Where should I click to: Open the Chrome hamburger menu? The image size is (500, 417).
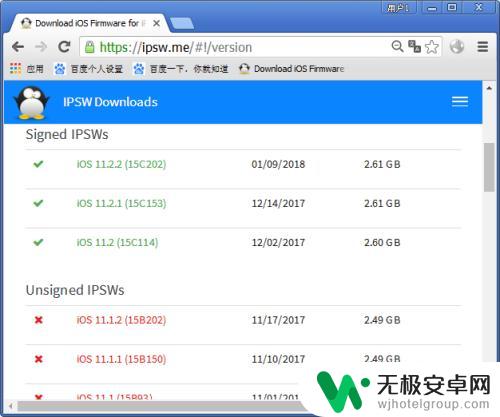point(482,47)
